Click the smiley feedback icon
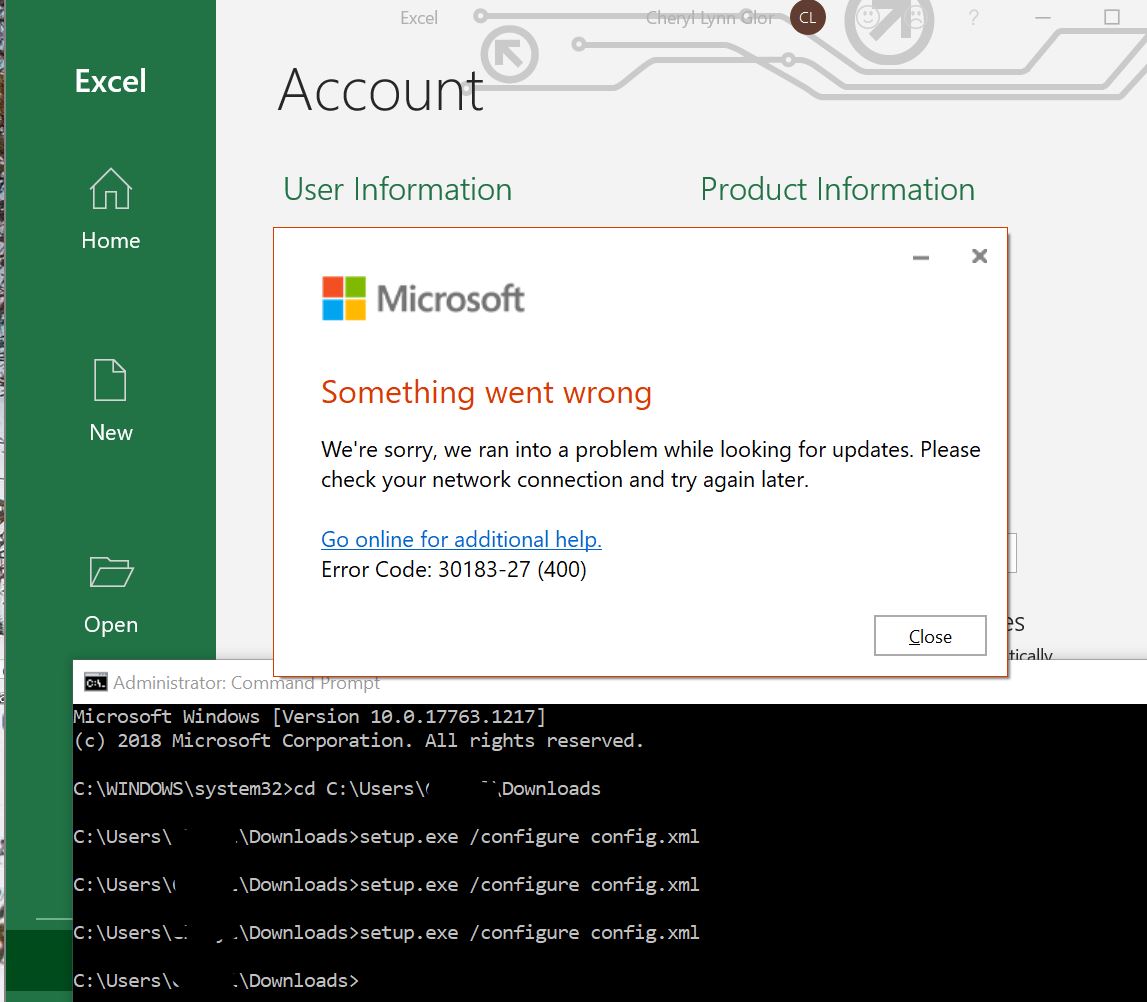The height and width of the screenshot is (1002, 1147). point(868,17)
